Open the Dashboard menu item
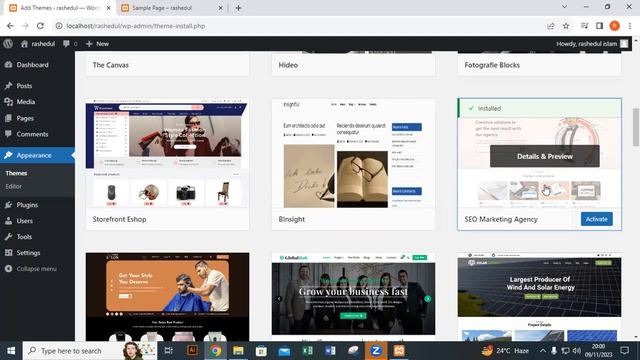This screenshot has width=640, height=360. (x=32, y=64)
